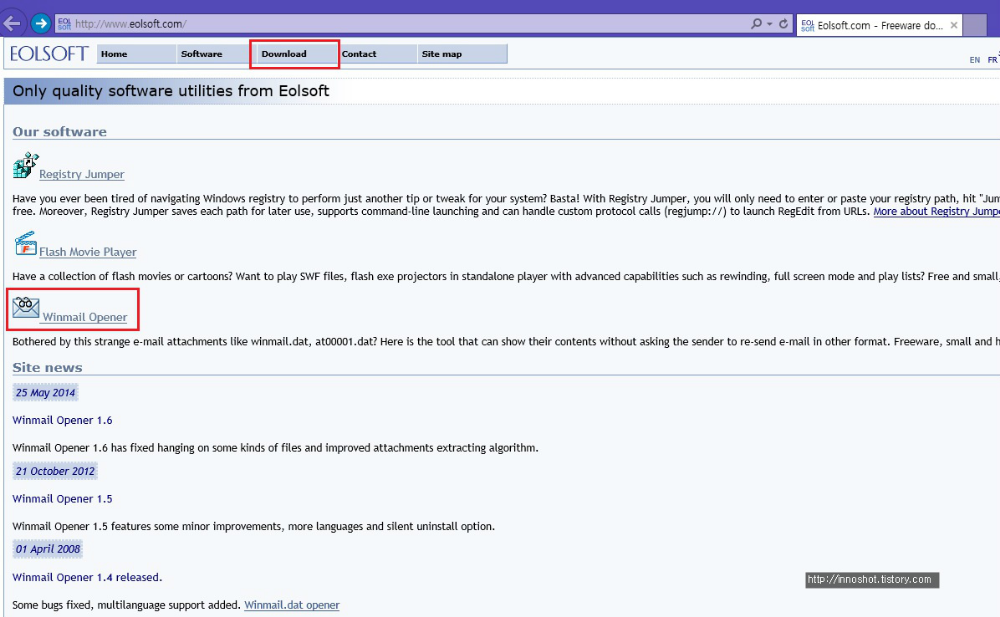This screenshot has width=1000, height=617.
Task: Click the EOLSOFT site logo
Action: tap(48, 54)
